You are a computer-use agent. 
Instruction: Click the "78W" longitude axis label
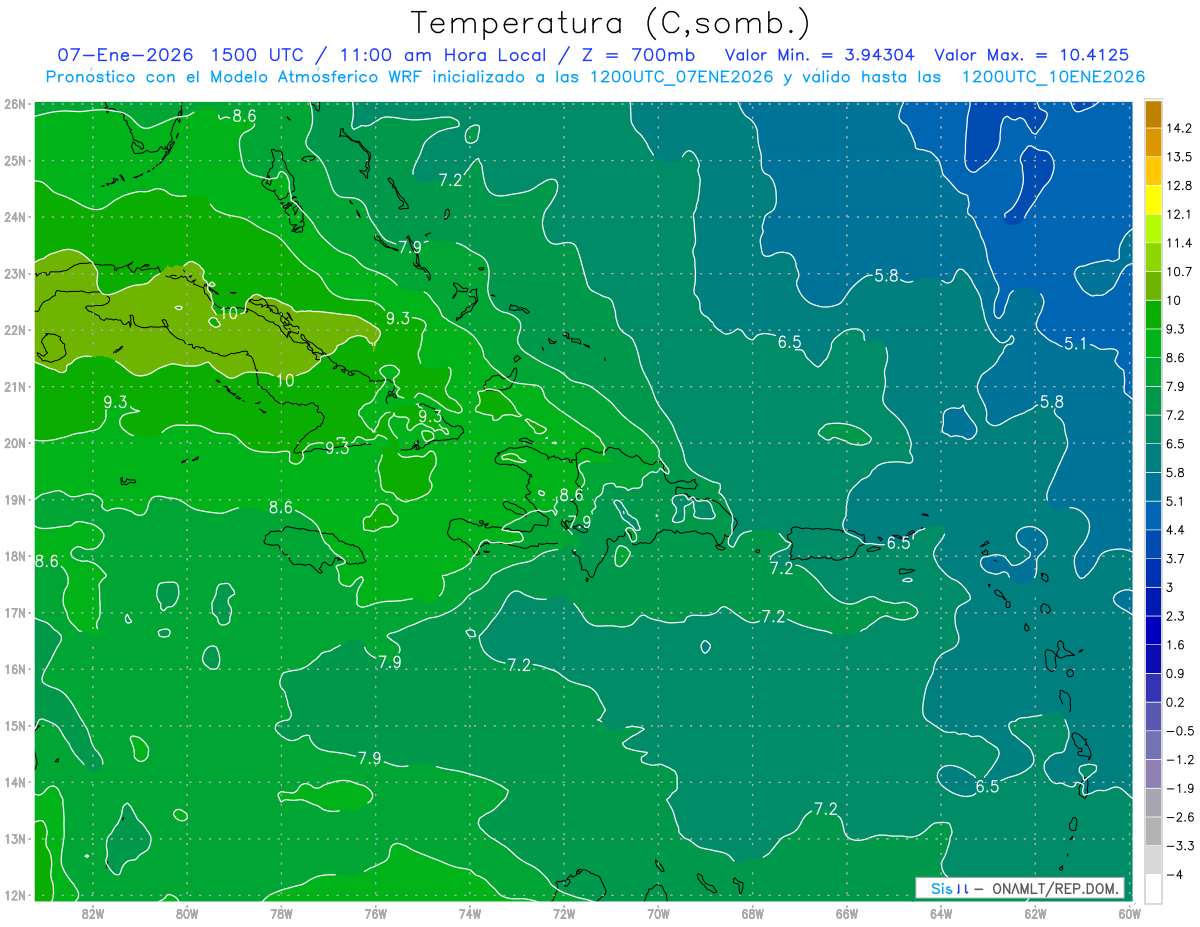point(281,913)
